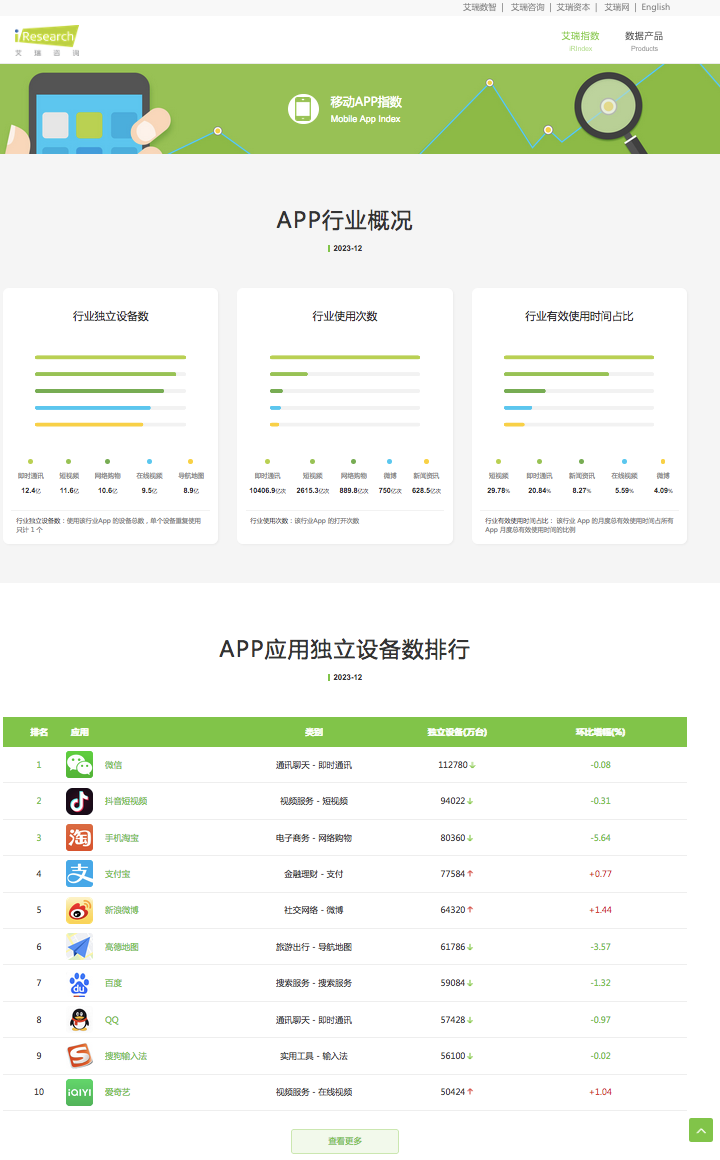Viewport: 720px width, 1160px height.
Task: Click the 94022 device count value
Action: pos(453,801)
